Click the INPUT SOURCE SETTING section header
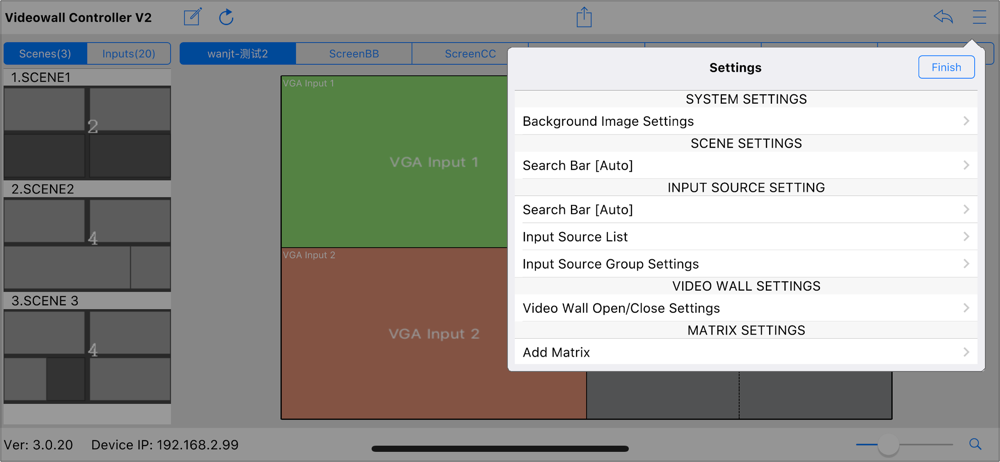1000x462 pixels. 746,188
